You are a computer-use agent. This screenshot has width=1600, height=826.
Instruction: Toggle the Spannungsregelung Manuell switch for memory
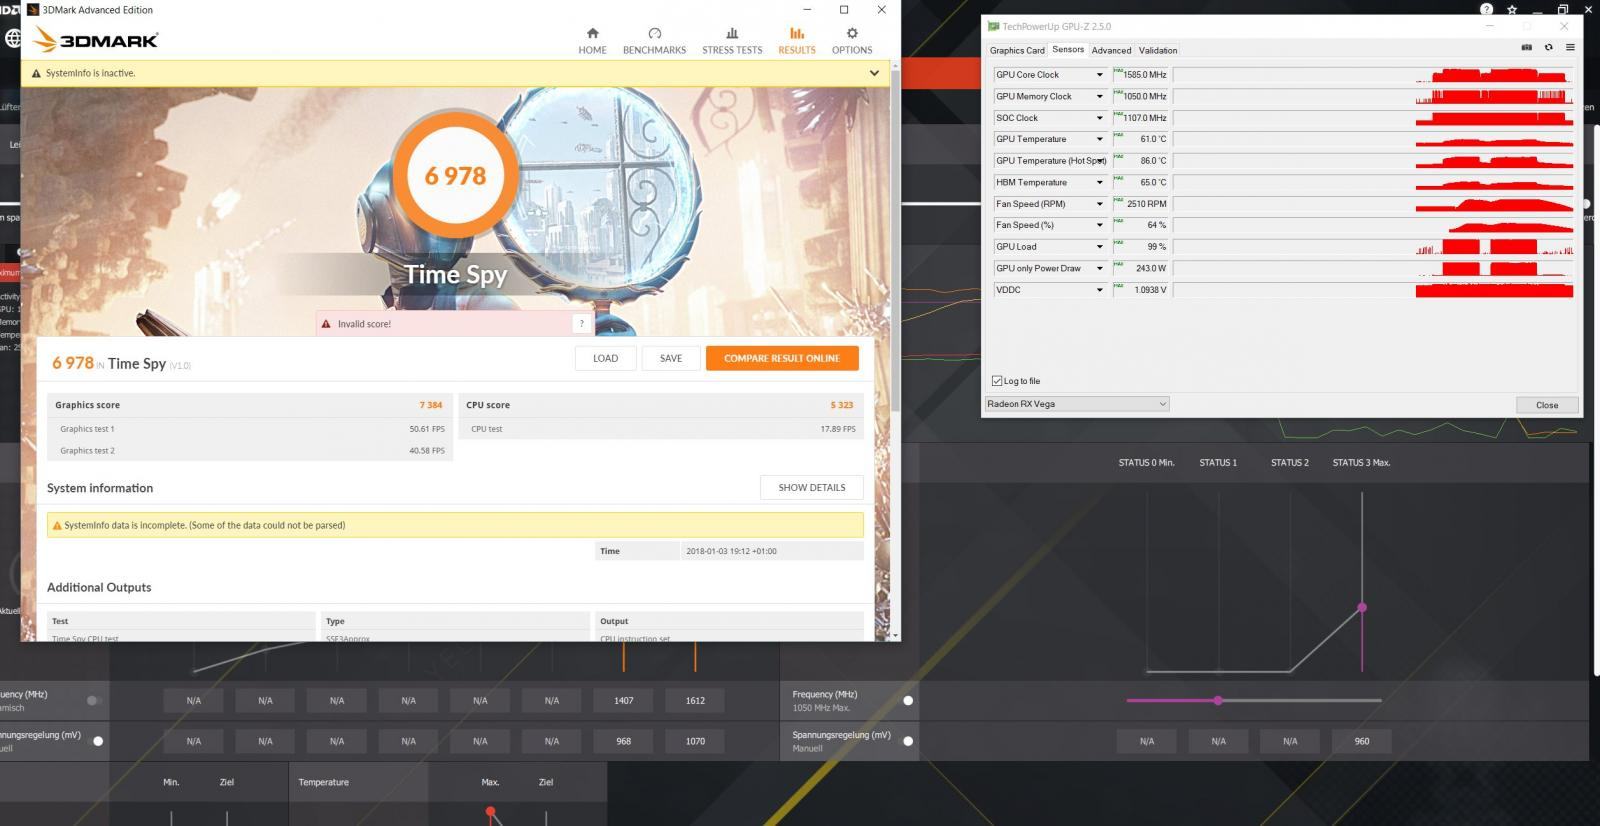click(x=908, y=741)
